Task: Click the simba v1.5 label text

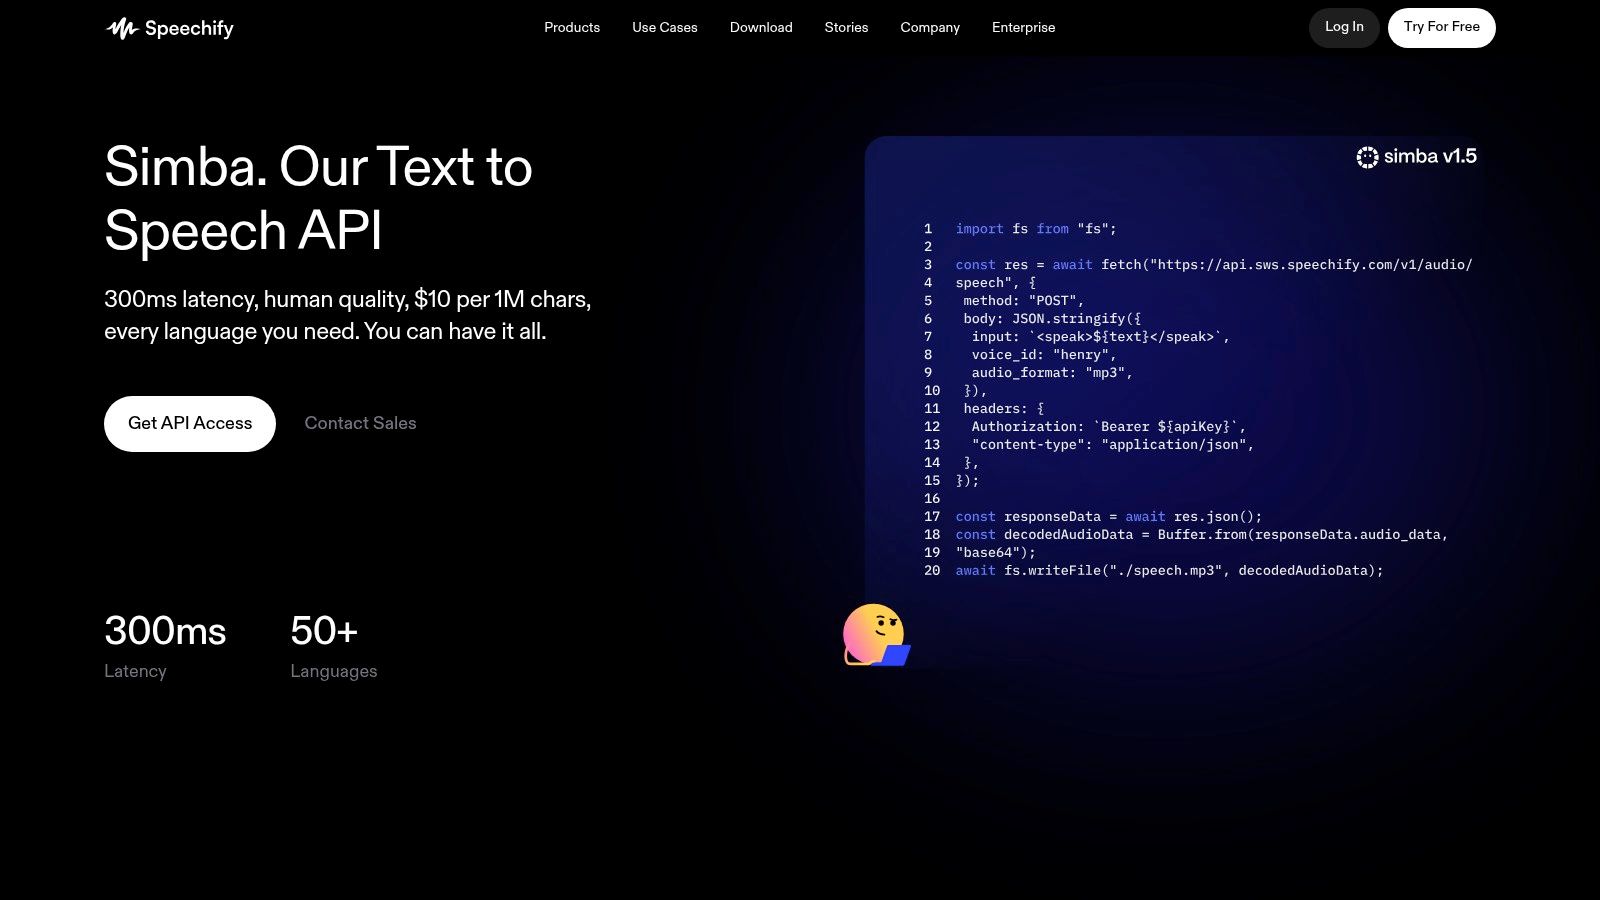Action: coord(1430,156)
